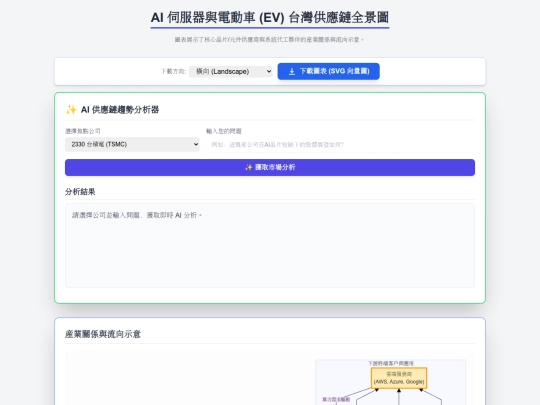540x405 pixels.
Task: Click the question input field
Action: pyautogui.click(x=340, y=144)
